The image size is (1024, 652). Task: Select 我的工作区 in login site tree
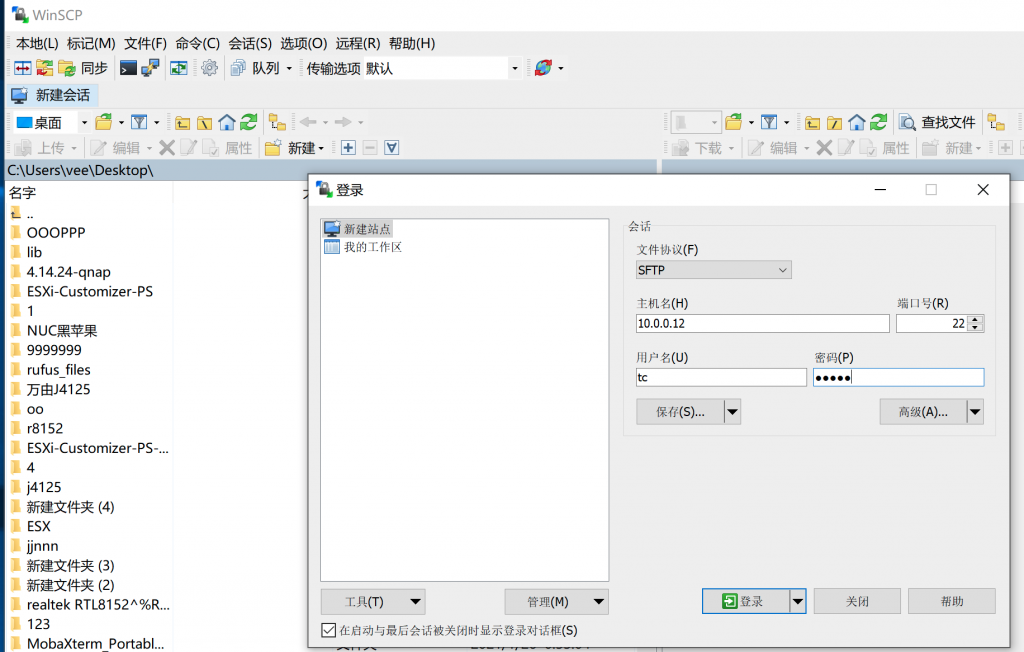point(364,247)
